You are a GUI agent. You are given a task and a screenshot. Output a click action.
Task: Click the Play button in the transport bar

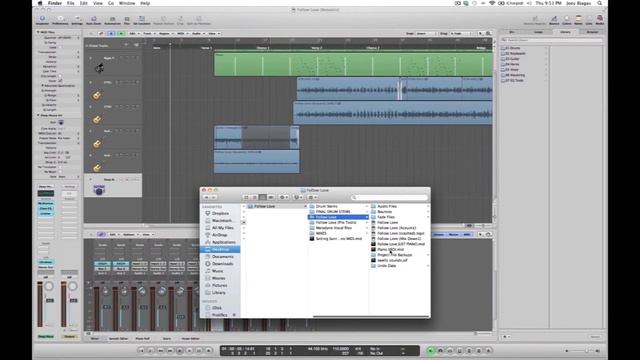[189, 351]
